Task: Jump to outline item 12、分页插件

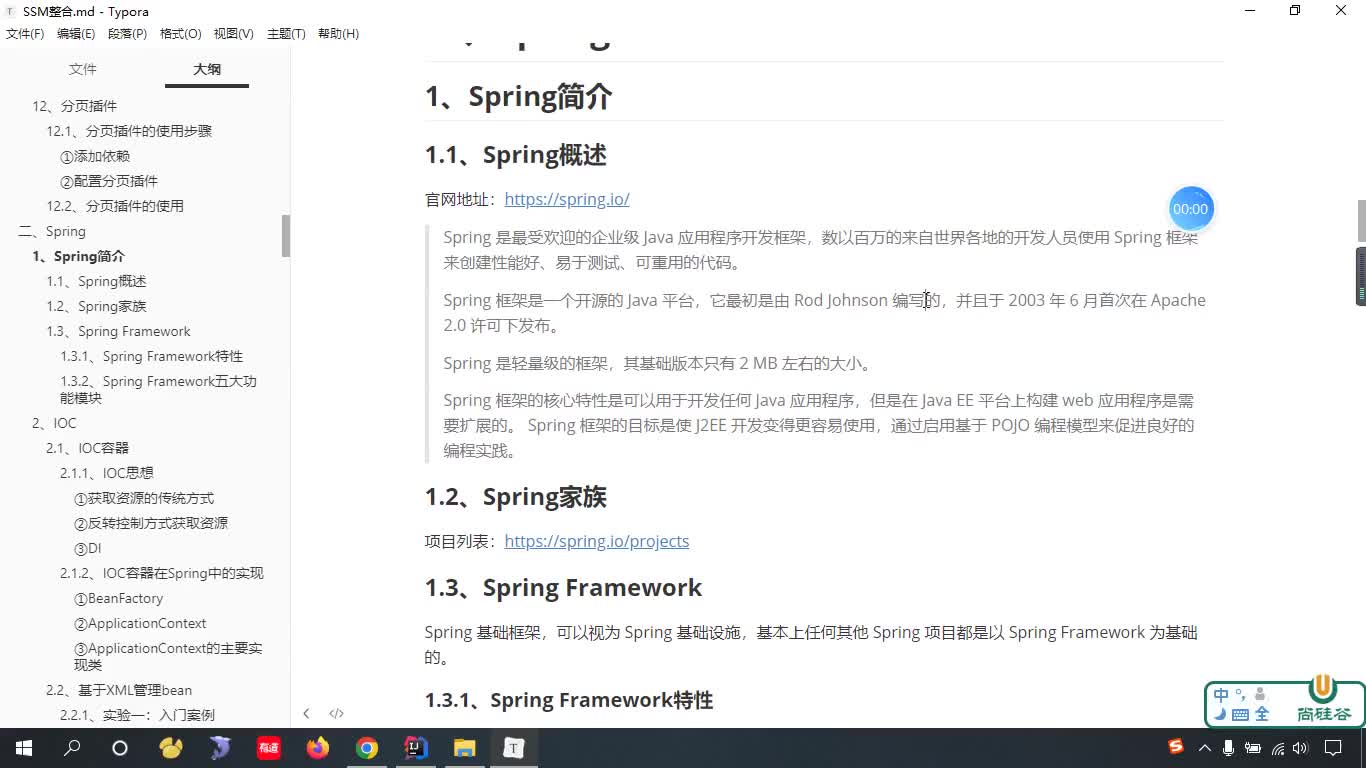Action: pos(75,106)
